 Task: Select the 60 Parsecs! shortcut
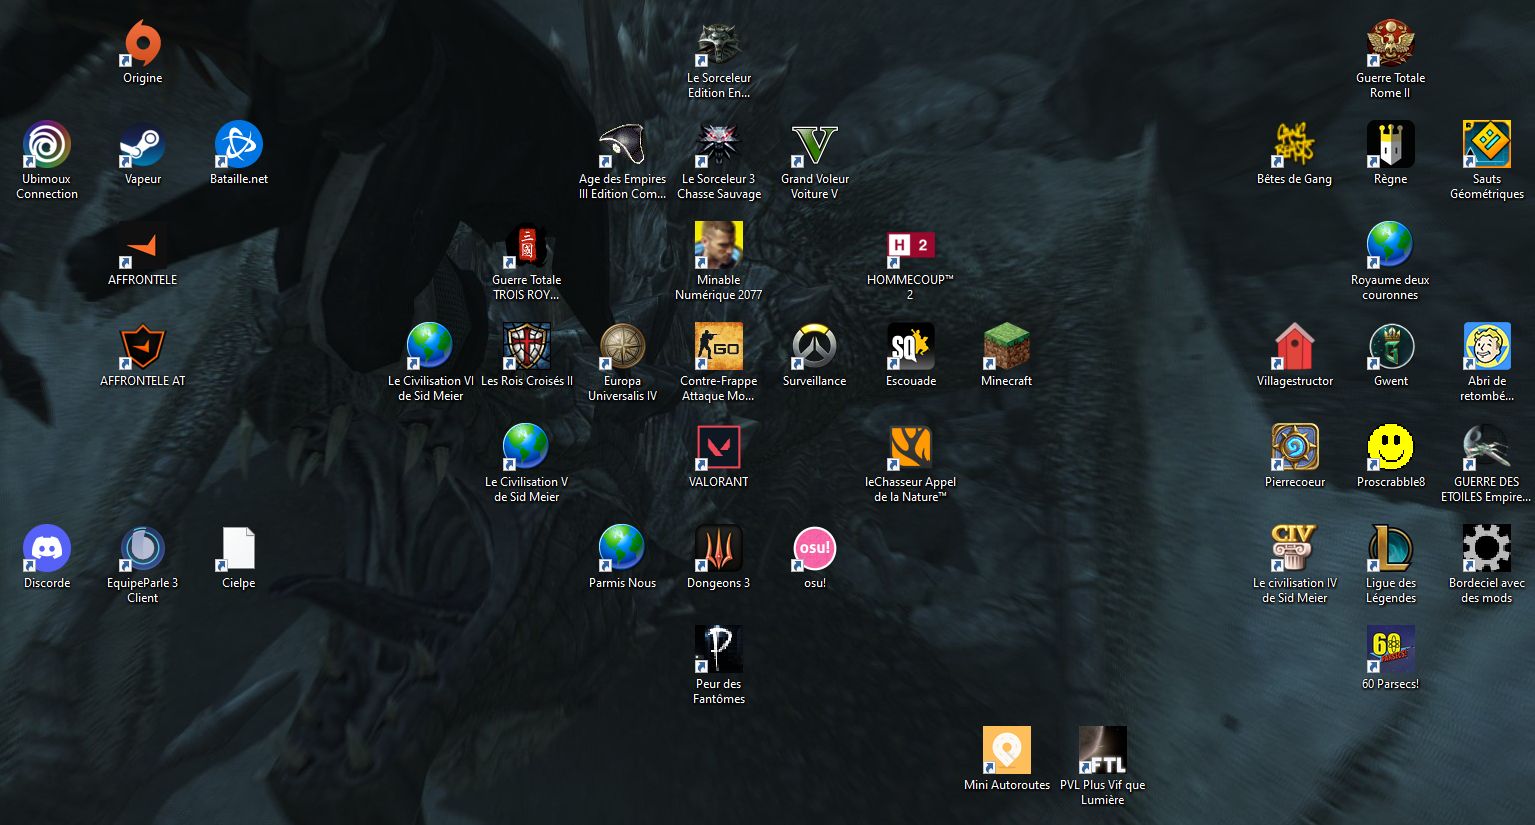point(1391,650)
